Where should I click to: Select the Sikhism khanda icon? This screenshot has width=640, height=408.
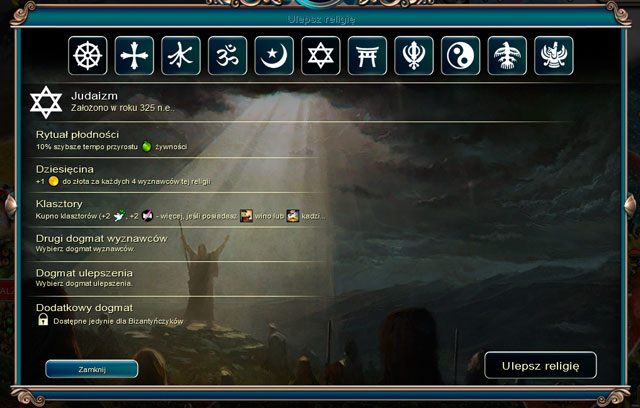click(x=414, y=55)
